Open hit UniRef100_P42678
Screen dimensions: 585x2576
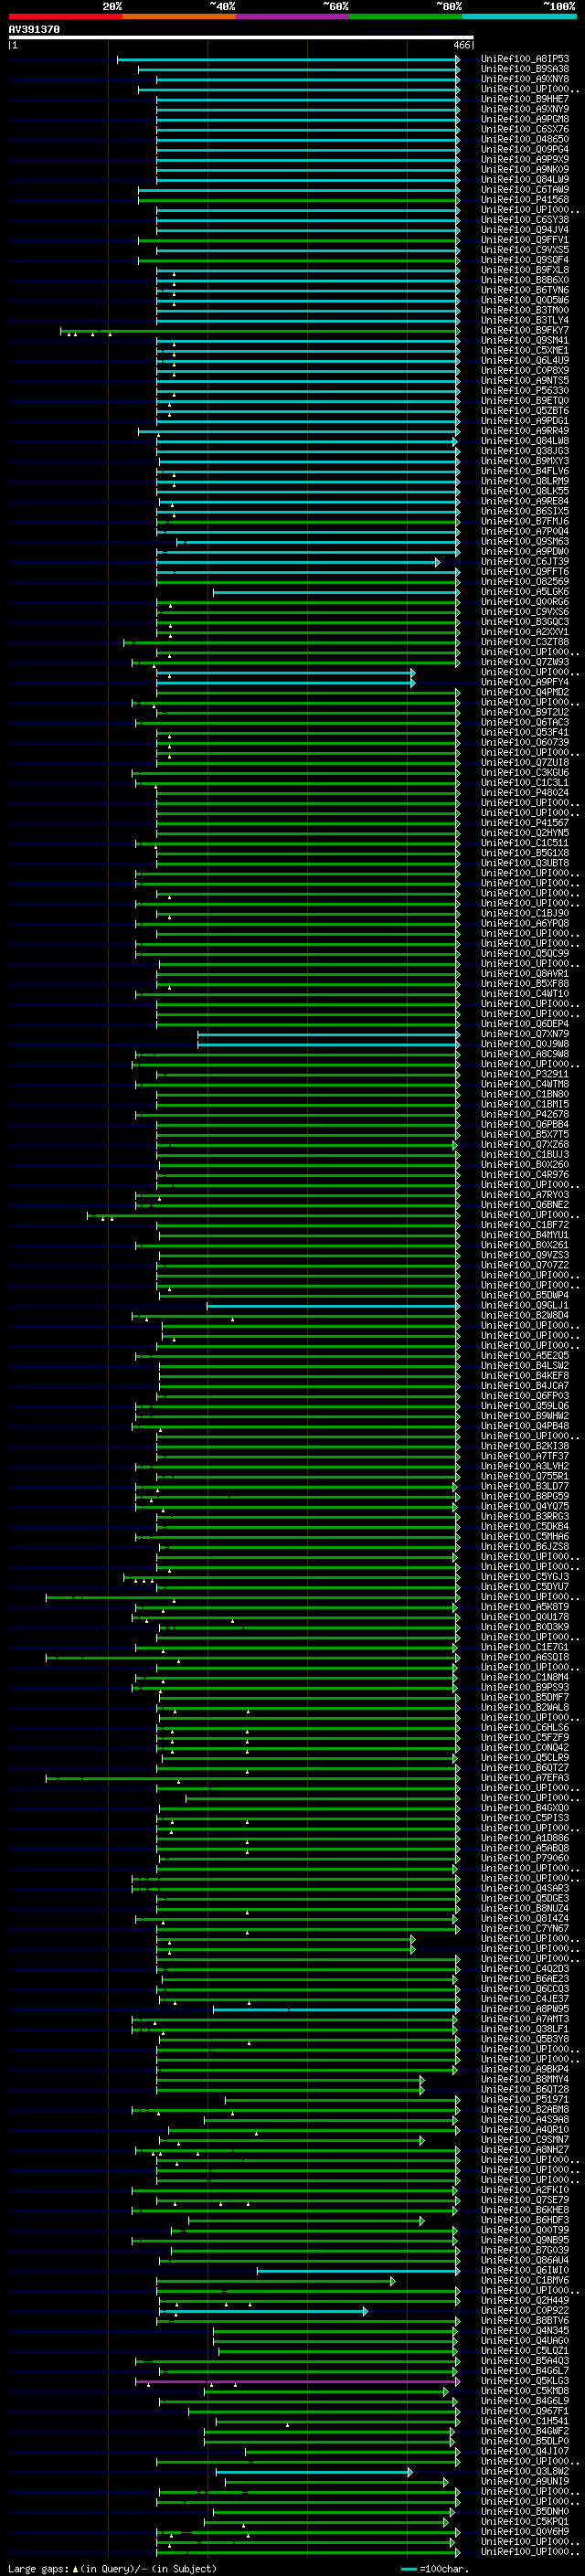point(525,1114)
